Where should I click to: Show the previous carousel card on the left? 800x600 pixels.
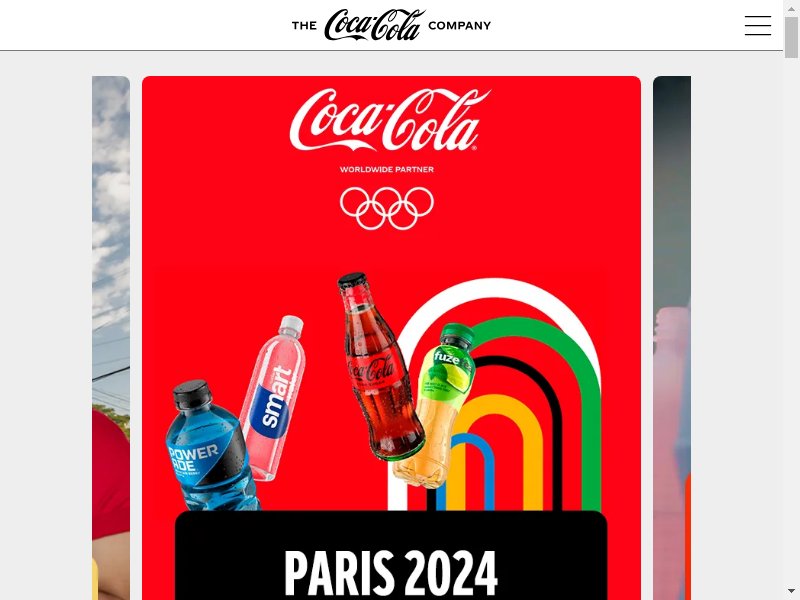(111, 338)
